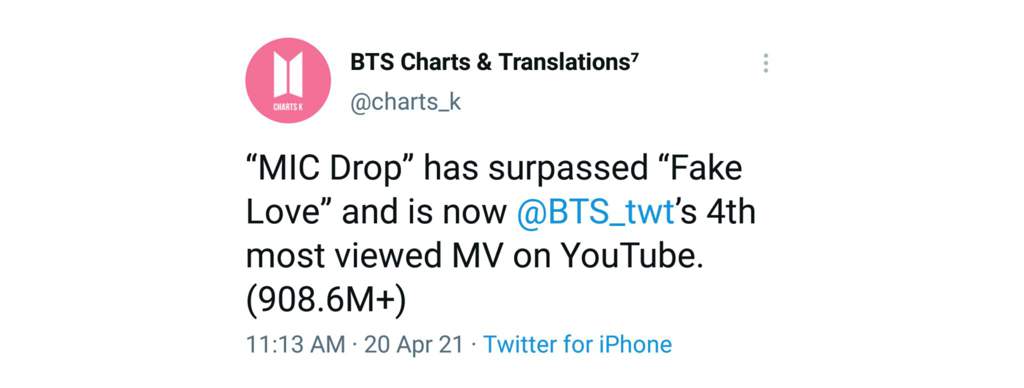Viewport: 1024px width, 388px height.
Task: Click the 11:13 AM timestamp
Action: [296, 344]
